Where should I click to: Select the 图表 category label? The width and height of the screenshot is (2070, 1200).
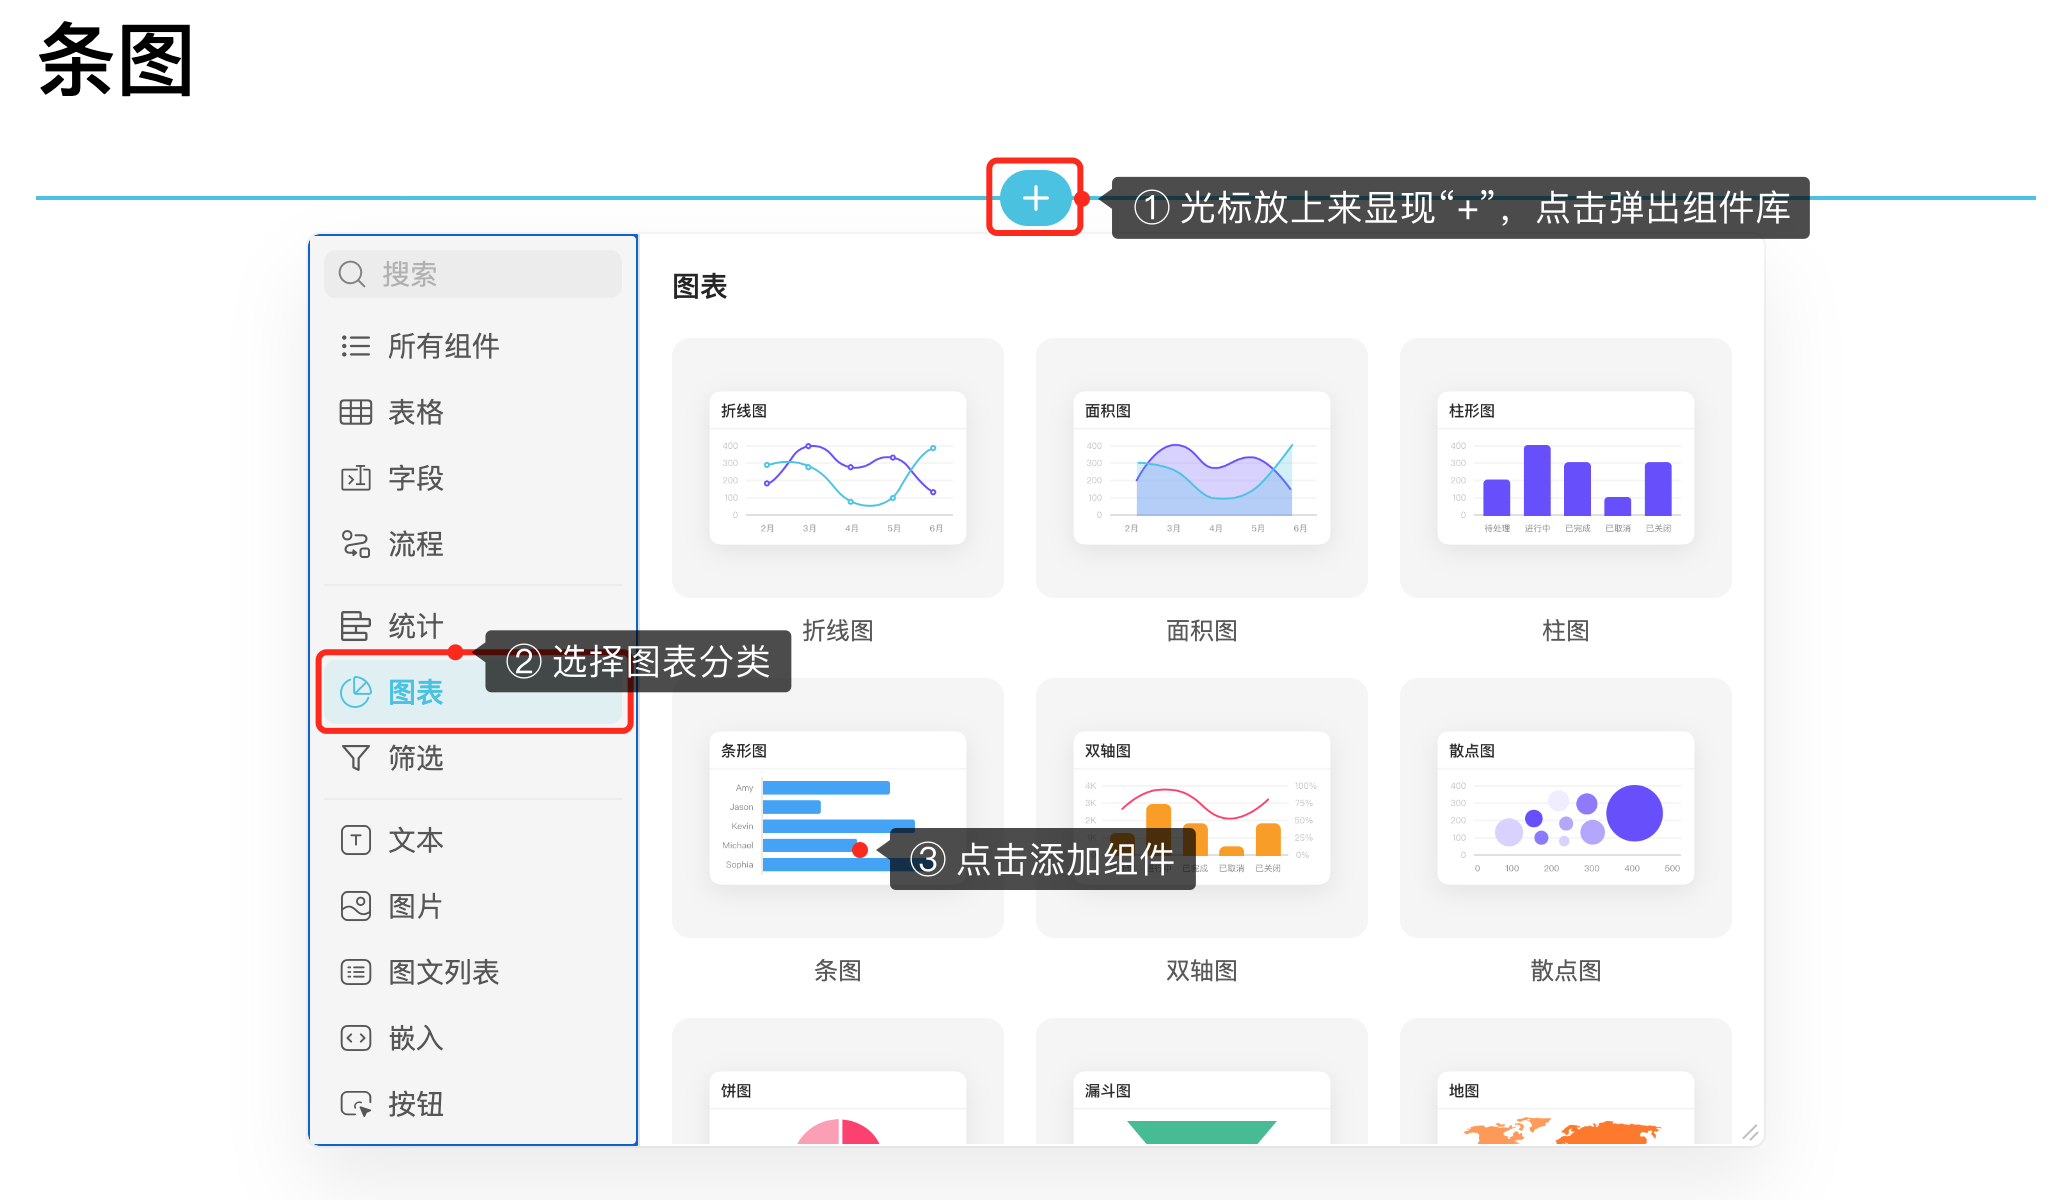[x=415, y=692]
